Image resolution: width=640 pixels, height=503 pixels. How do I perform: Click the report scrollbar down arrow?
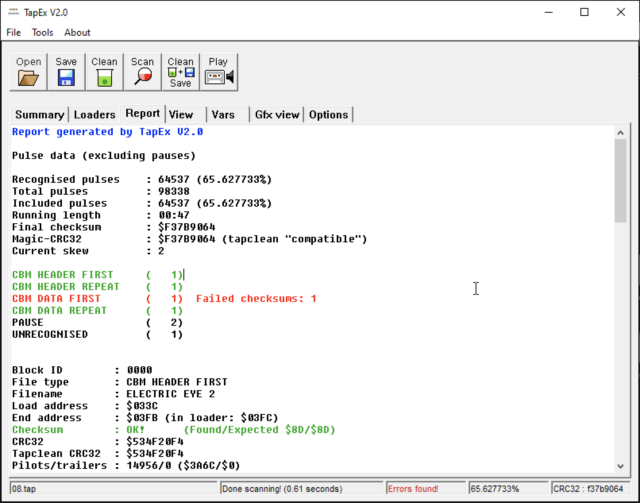[621, 467]
